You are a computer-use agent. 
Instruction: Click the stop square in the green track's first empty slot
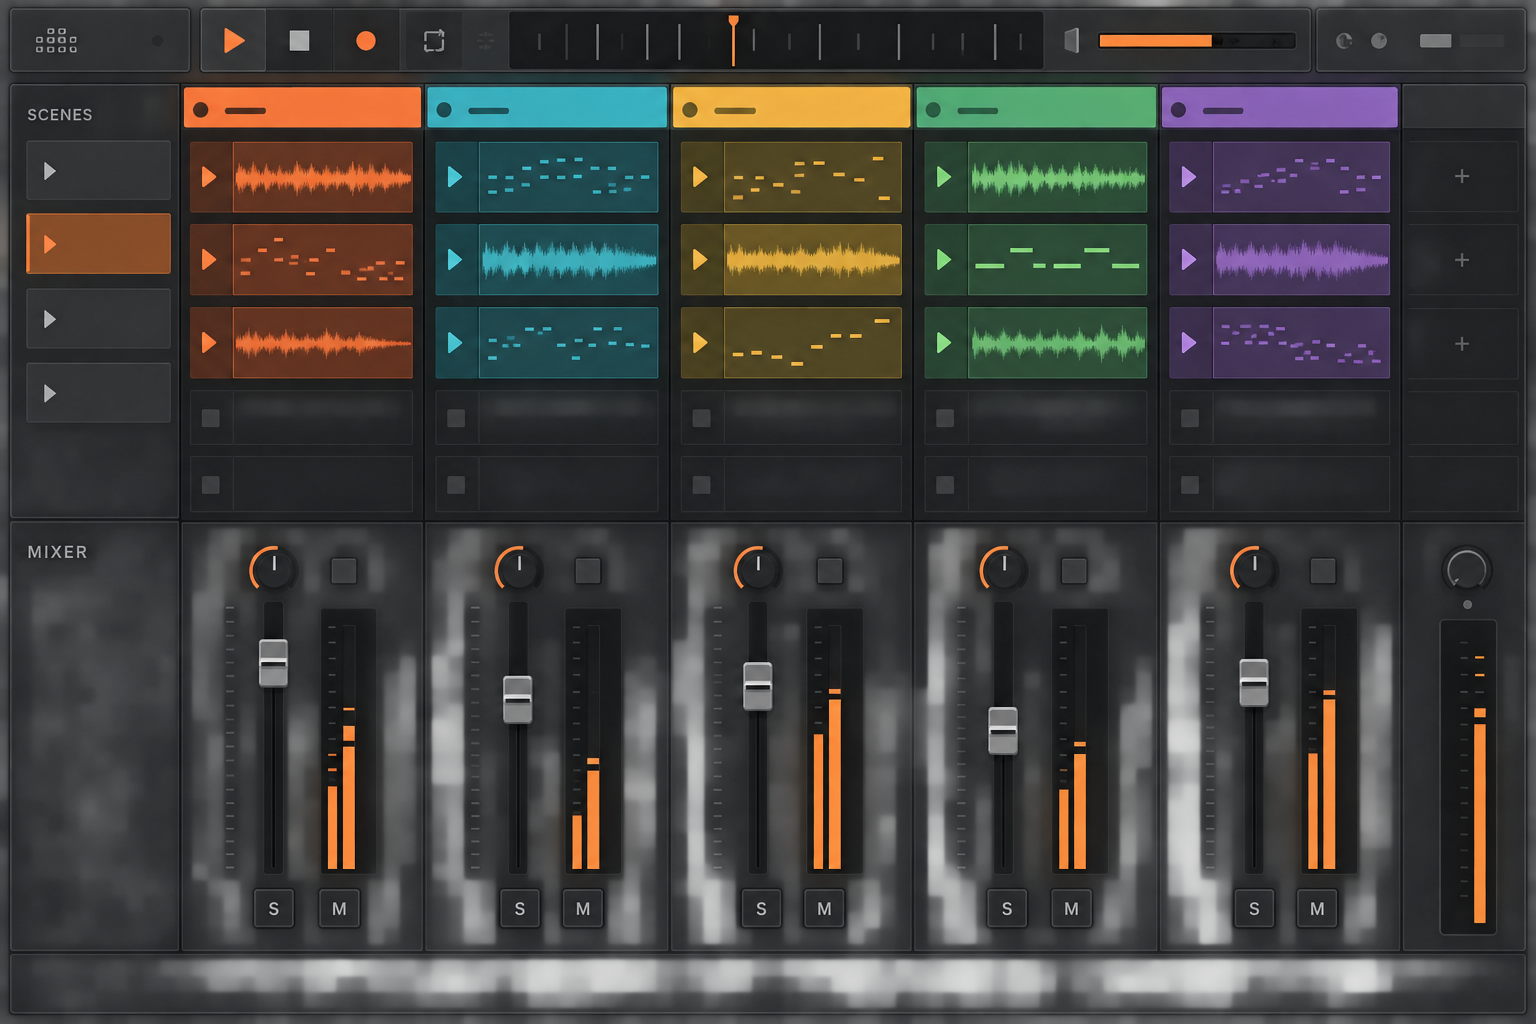(x=945, y=418)
